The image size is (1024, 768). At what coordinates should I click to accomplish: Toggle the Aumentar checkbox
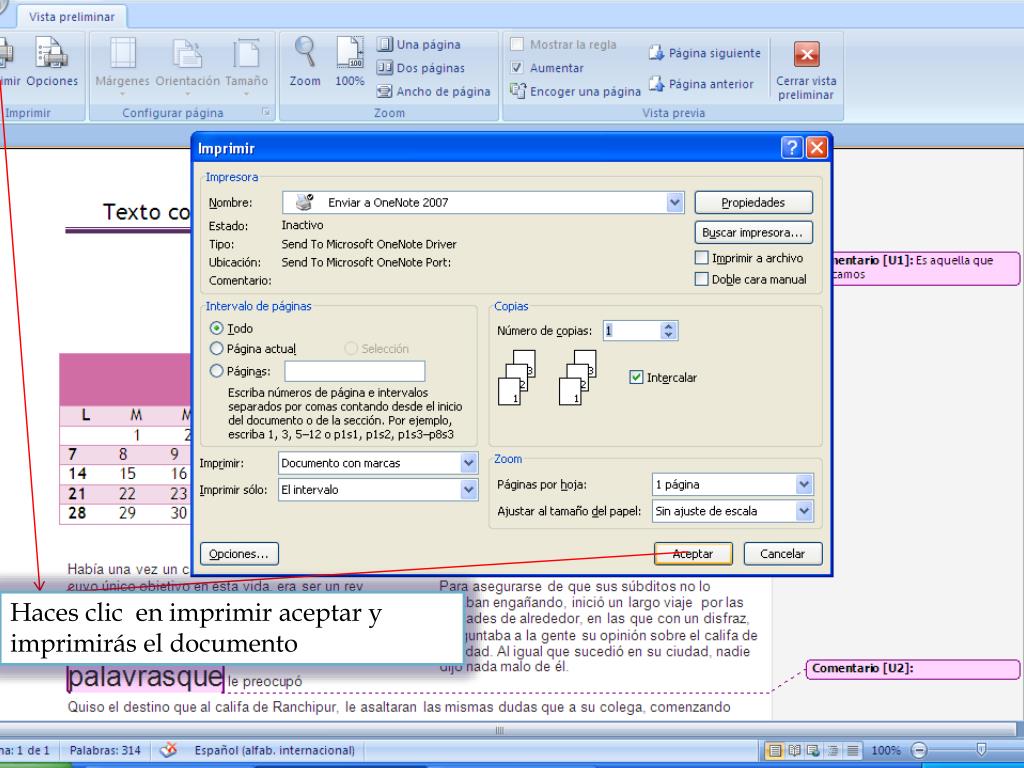pos(517,67)
